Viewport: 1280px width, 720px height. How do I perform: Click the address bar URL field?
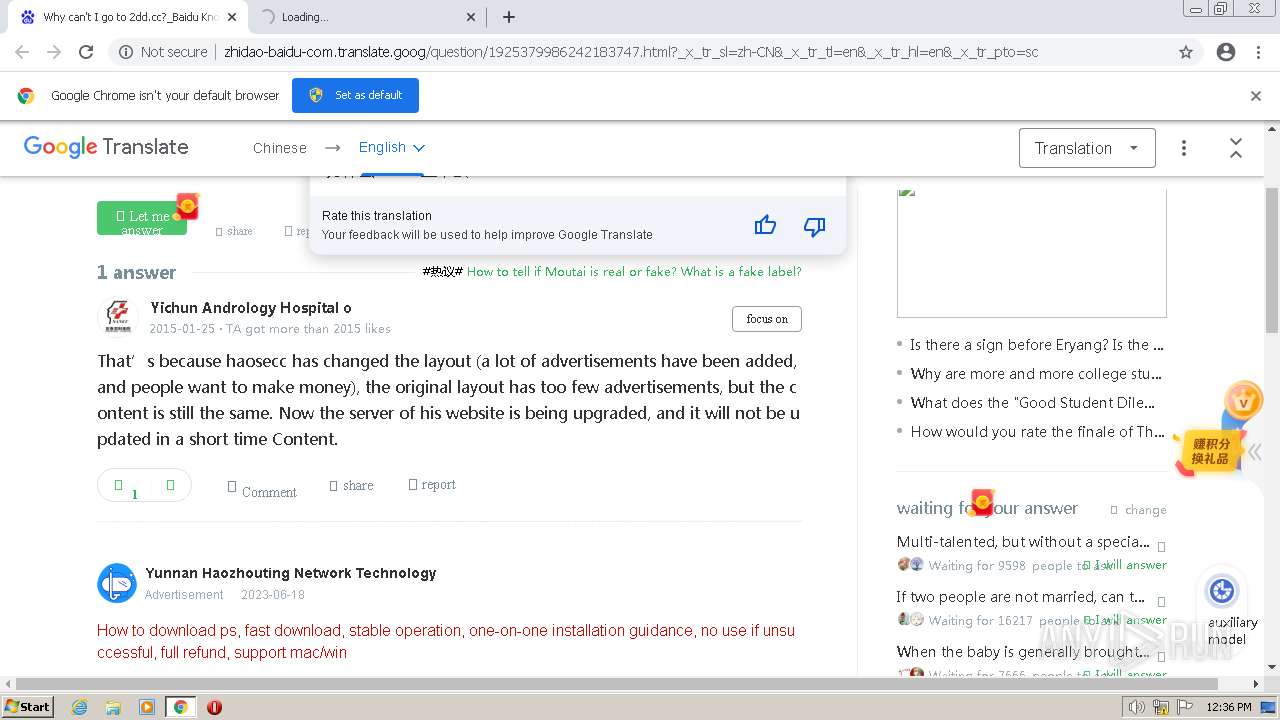[x=630, y=52]
